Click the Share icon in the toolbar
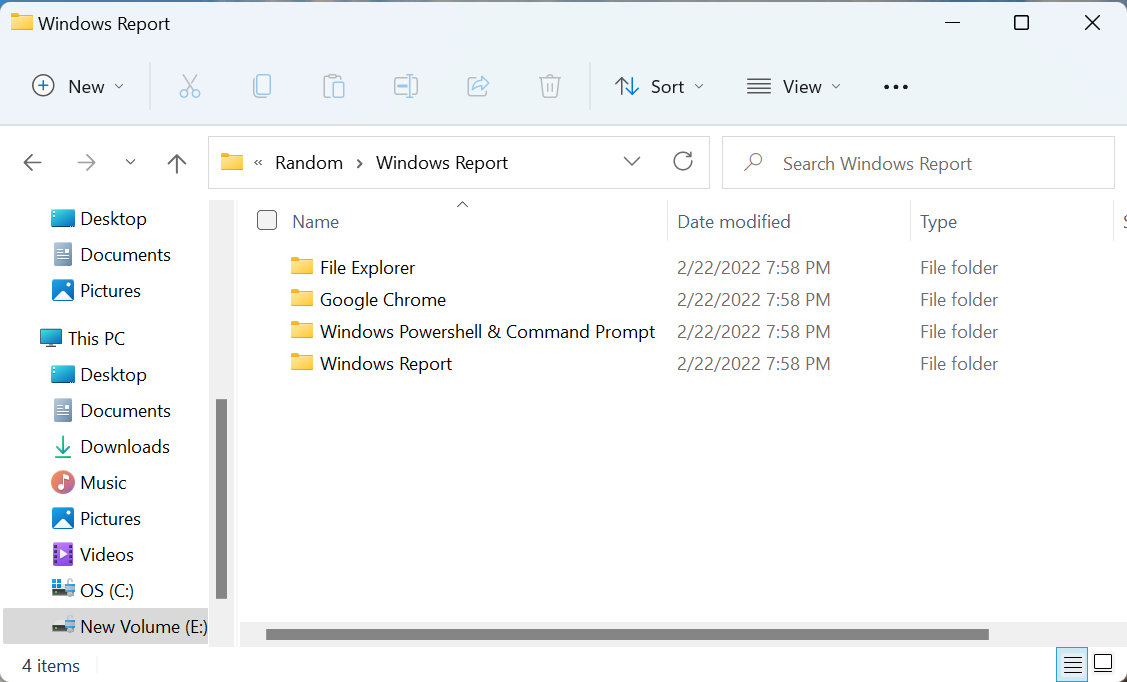 (478, 86)
